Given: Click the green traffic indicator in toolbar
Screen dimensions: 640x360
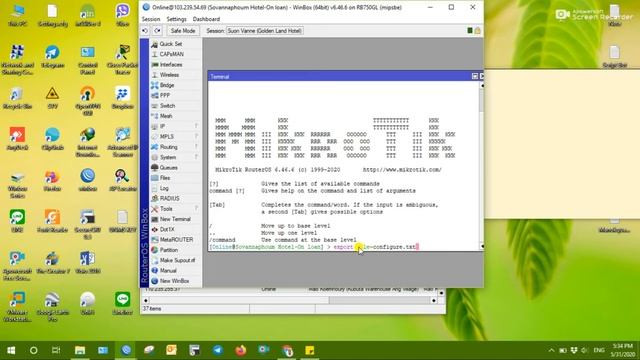Looking at the screenshot, I should point(470,31).
